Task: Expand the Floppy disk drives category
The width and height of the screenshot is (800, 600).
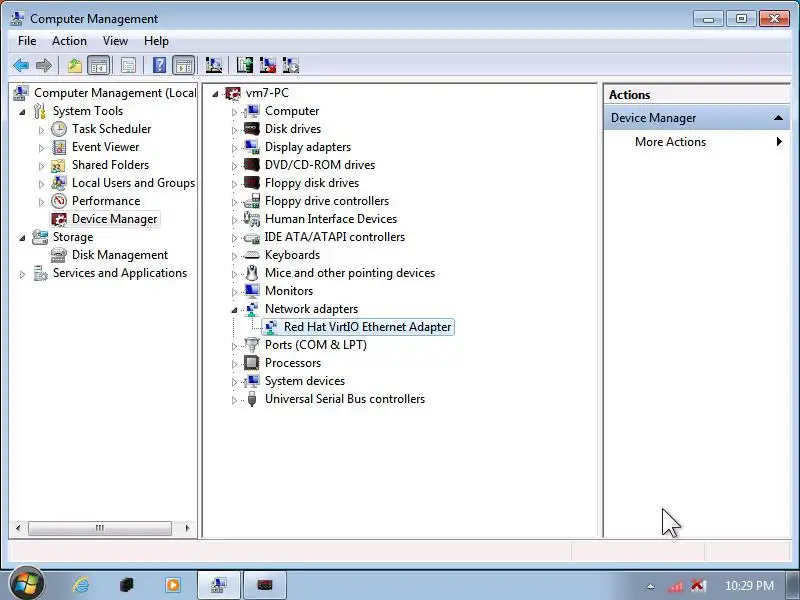Action: tap(234, 184)
